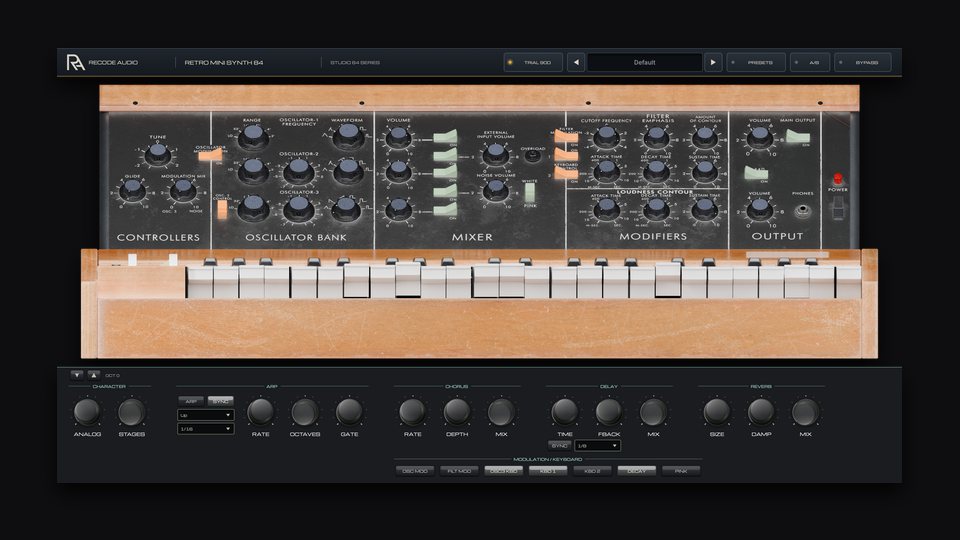The height and width of the screenshot is (540, 960).
Task: Click the Delay Fback knob
Action: tap(609, 412)
